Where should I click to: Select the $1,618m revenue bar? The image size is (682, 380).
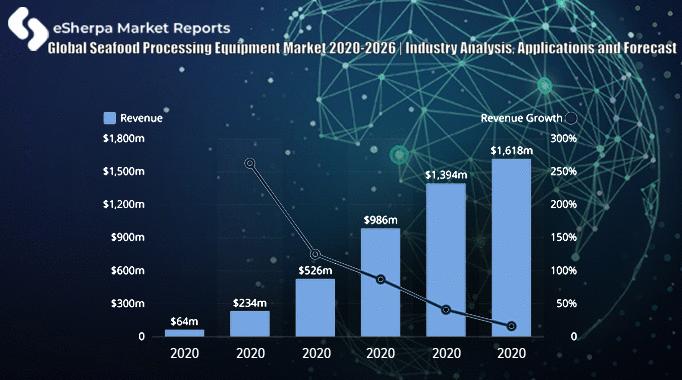[512, 248]
